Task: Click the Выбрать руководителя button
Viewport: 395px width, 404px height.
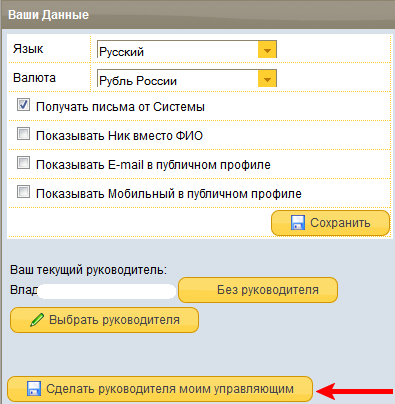Action: (104, 320)
